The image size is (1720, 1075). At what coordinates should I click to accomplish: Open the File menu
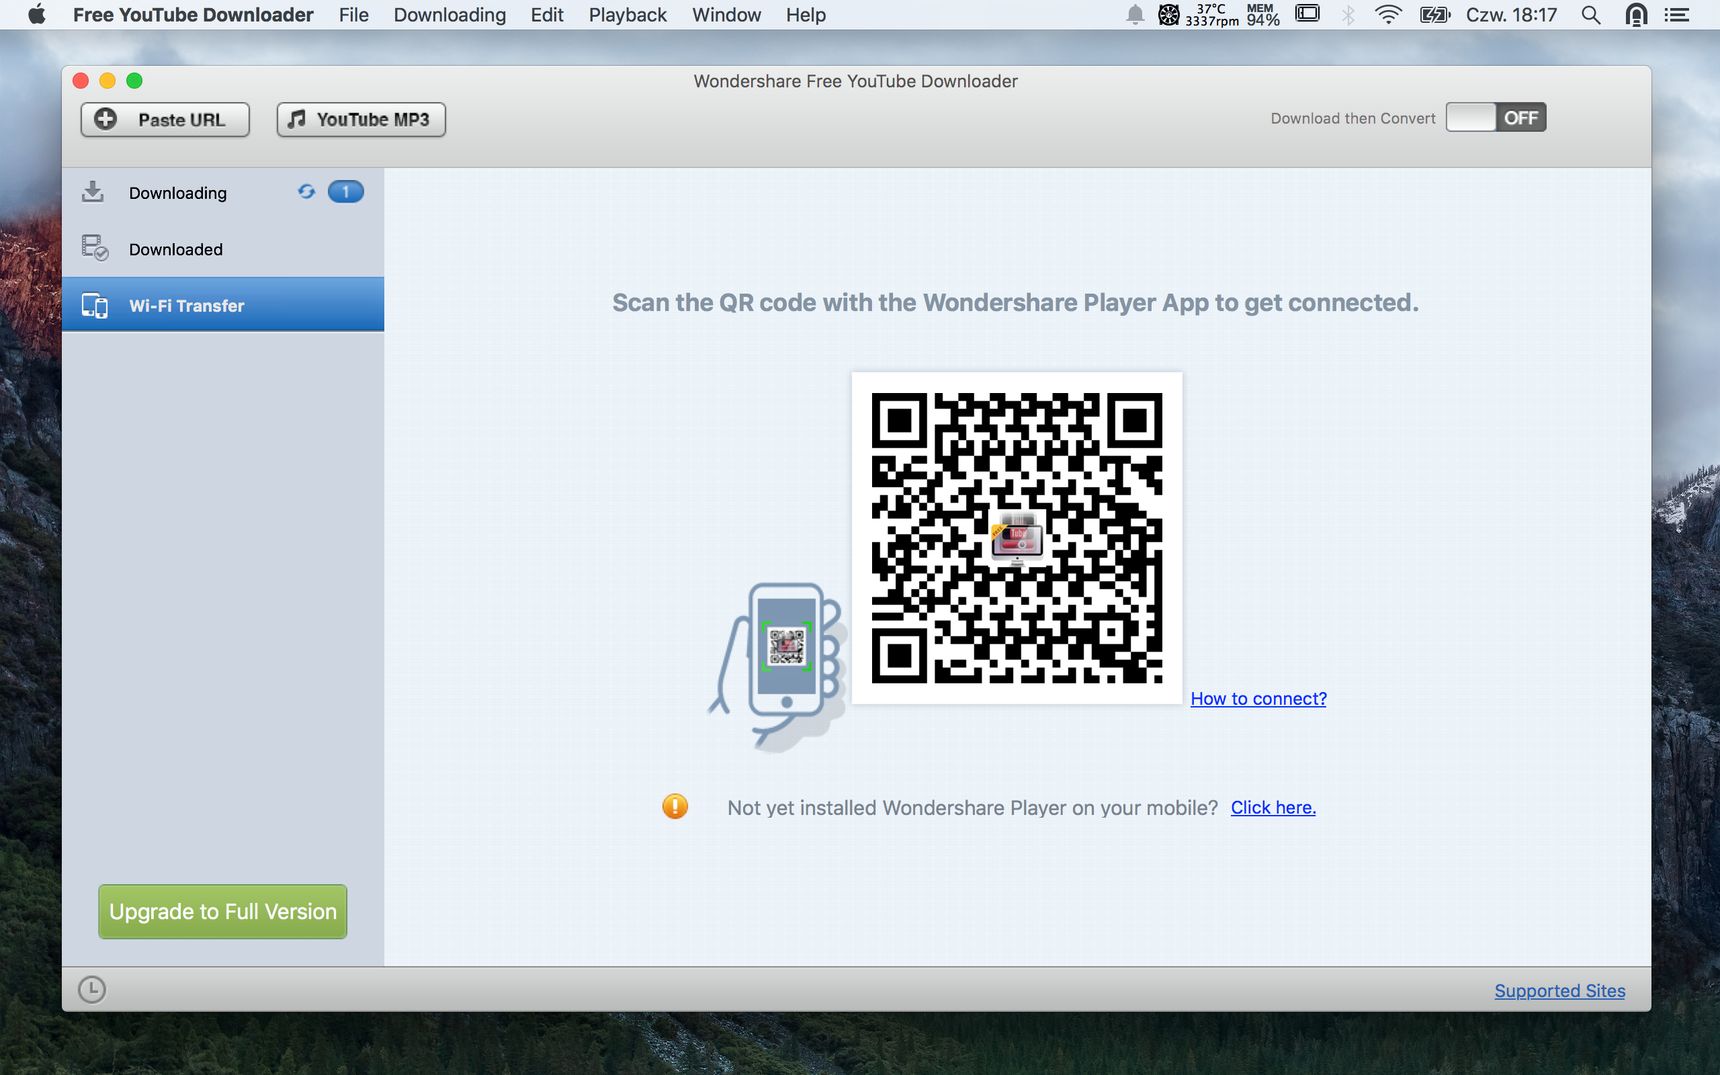click(354, 15)
